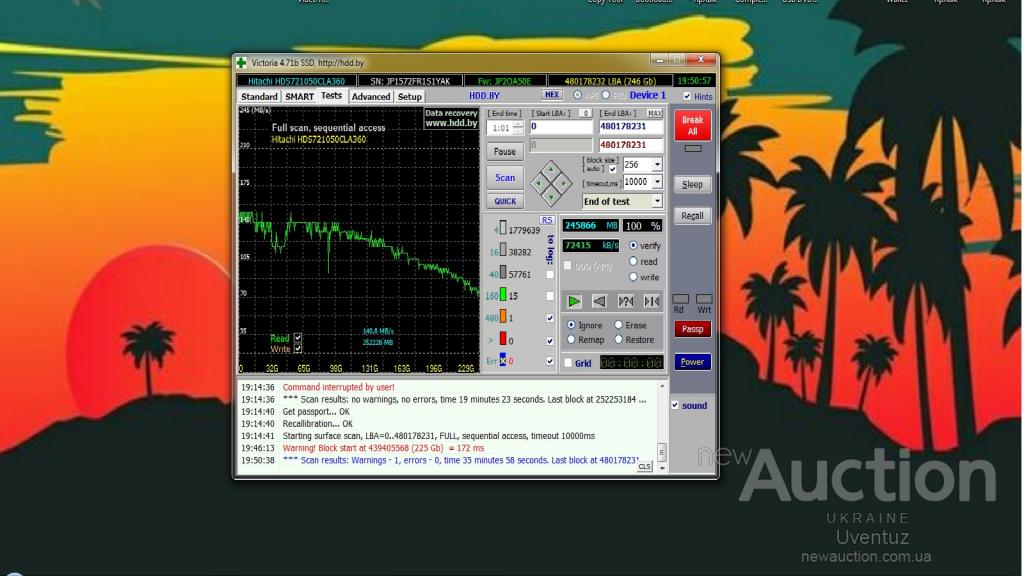
Task: Select the Restore radio option
Action: tap(618, 340)
